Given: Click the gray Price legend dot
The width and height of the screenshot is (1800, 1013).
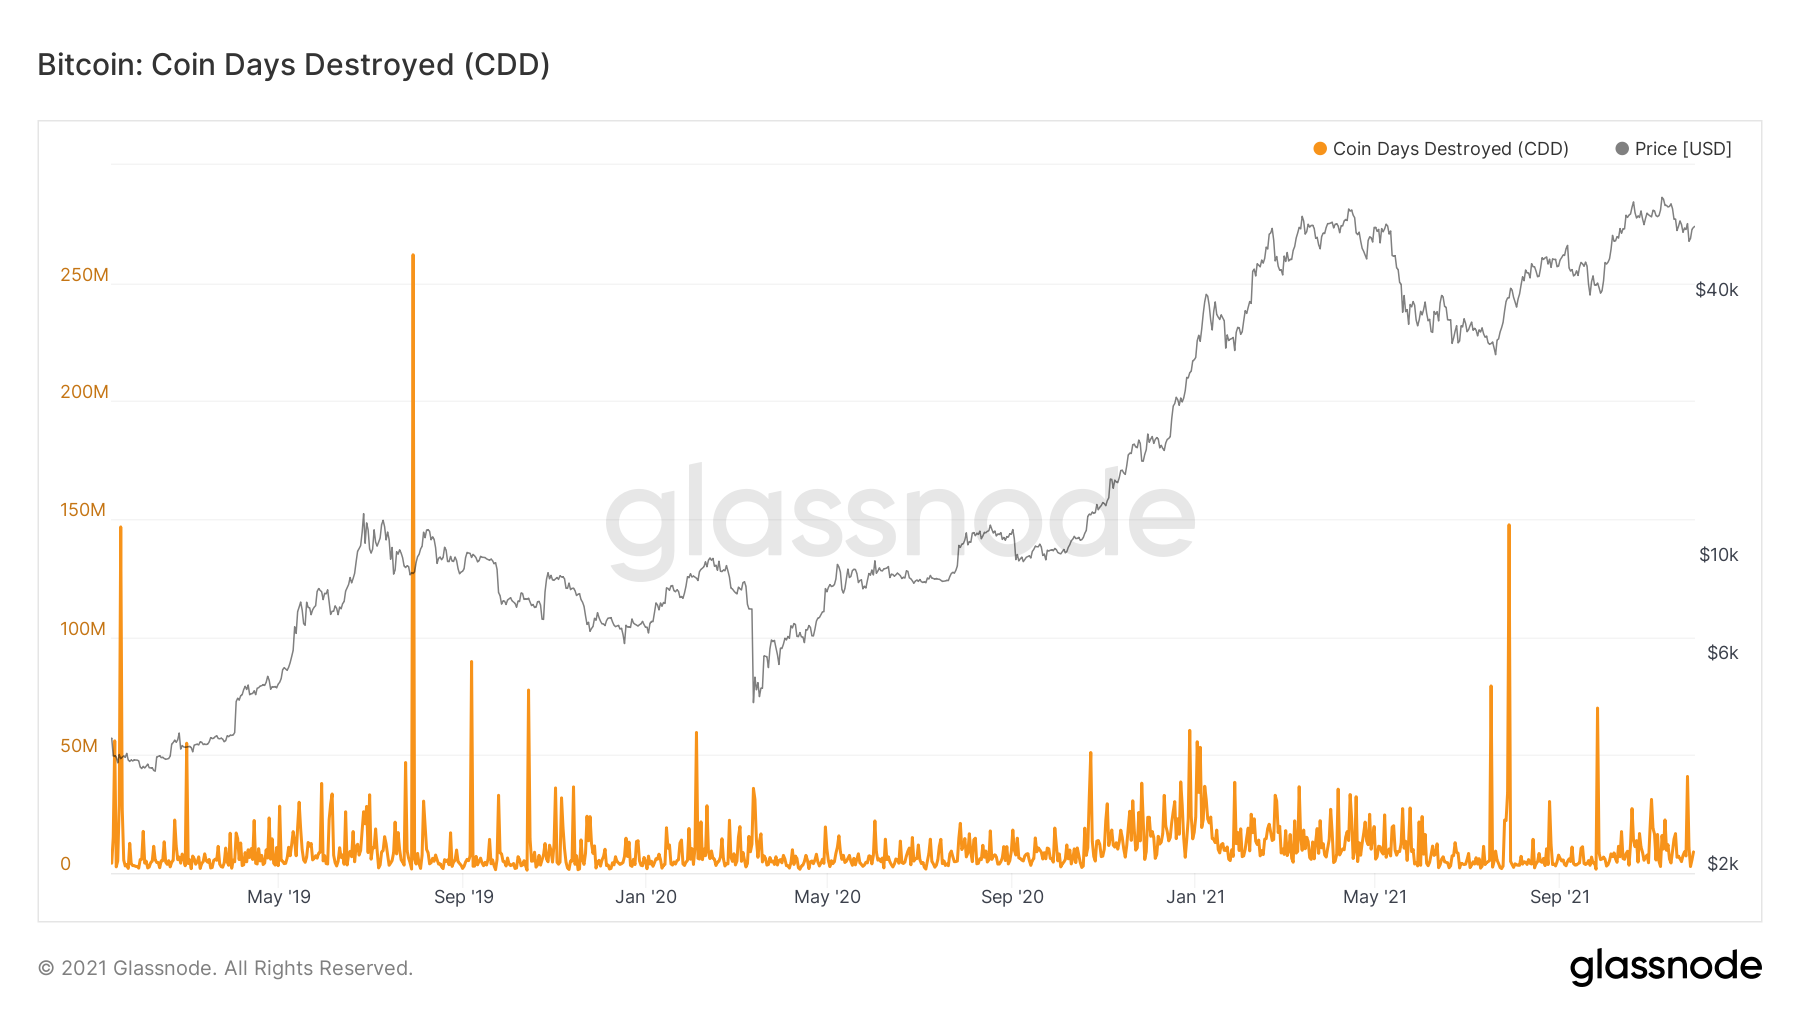Looking at the screenshot, I should click(1622, 149).
